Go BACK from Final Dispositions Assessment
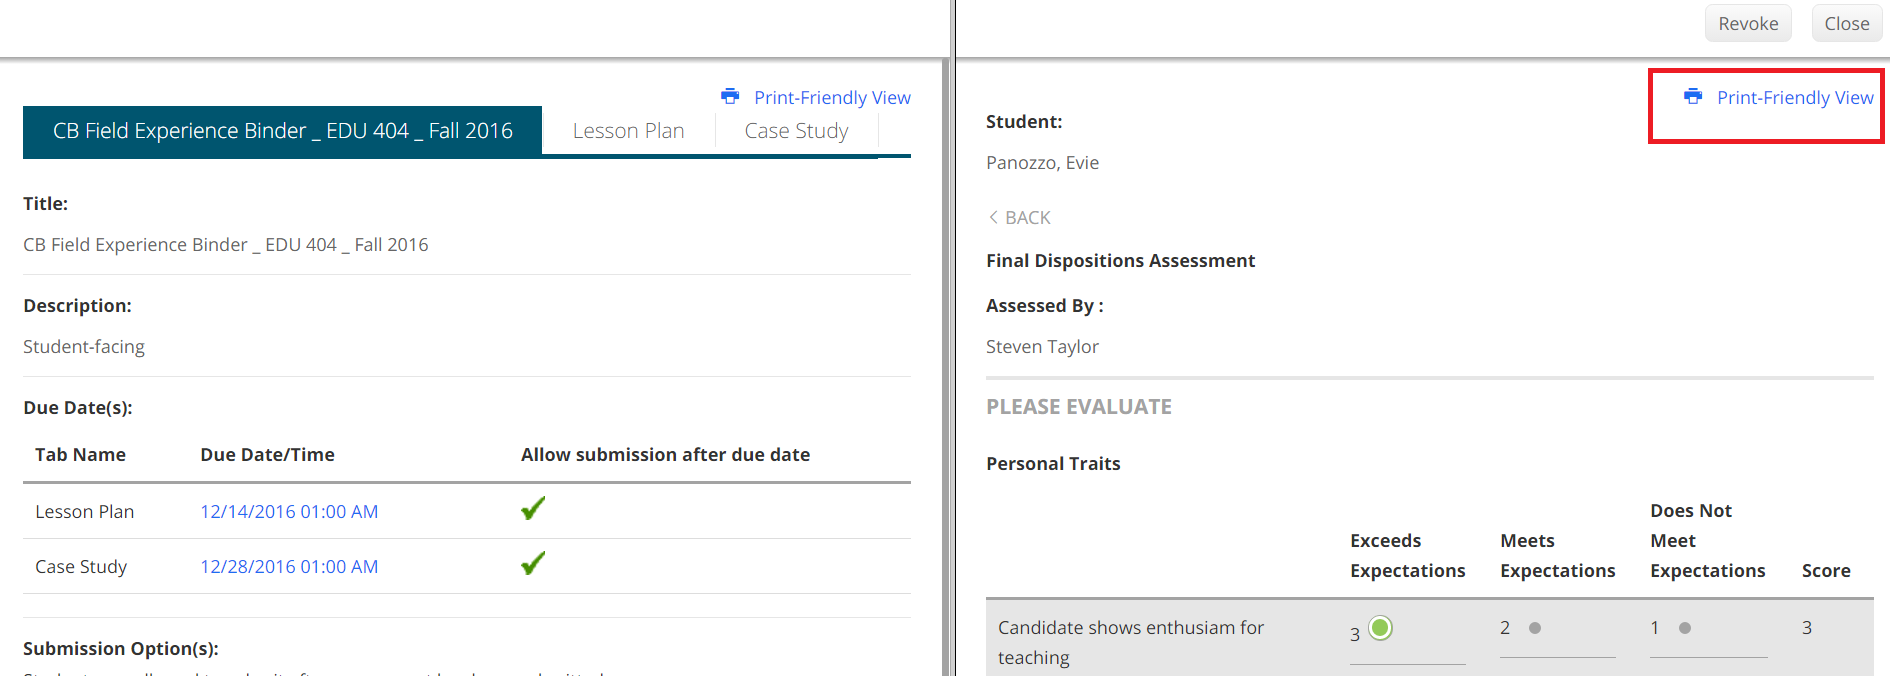Viewport: 1890px width, 676px height. point(1027,217)
